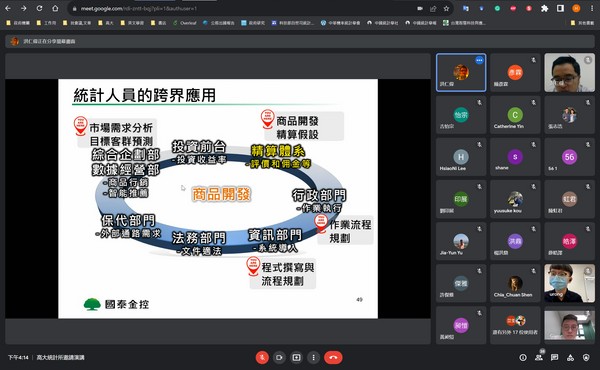Show the participants people panel
Screen dimensions: 600x370
pyautogui.click(x=539, y=357)
